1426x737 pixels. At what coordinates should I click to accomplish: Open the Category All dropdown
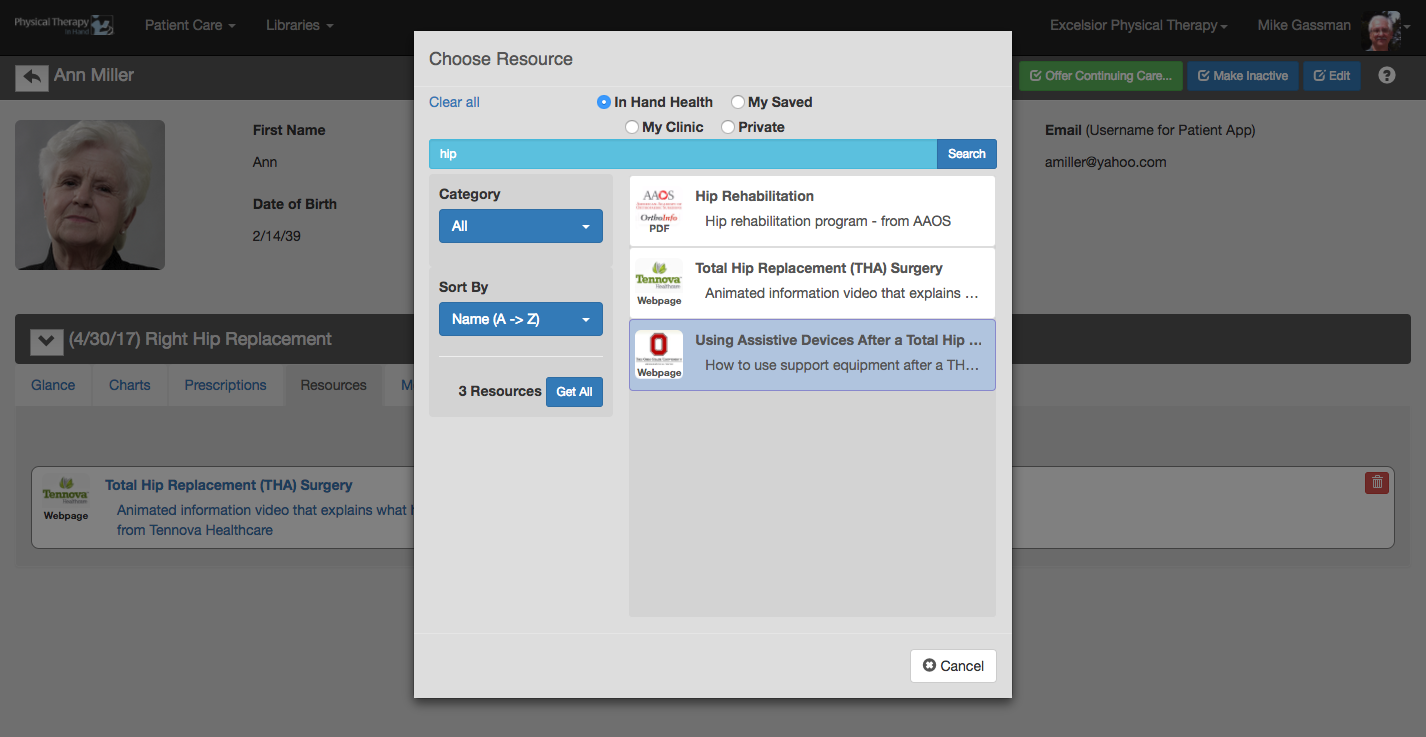pyautogui.click(x=521, y=226)
